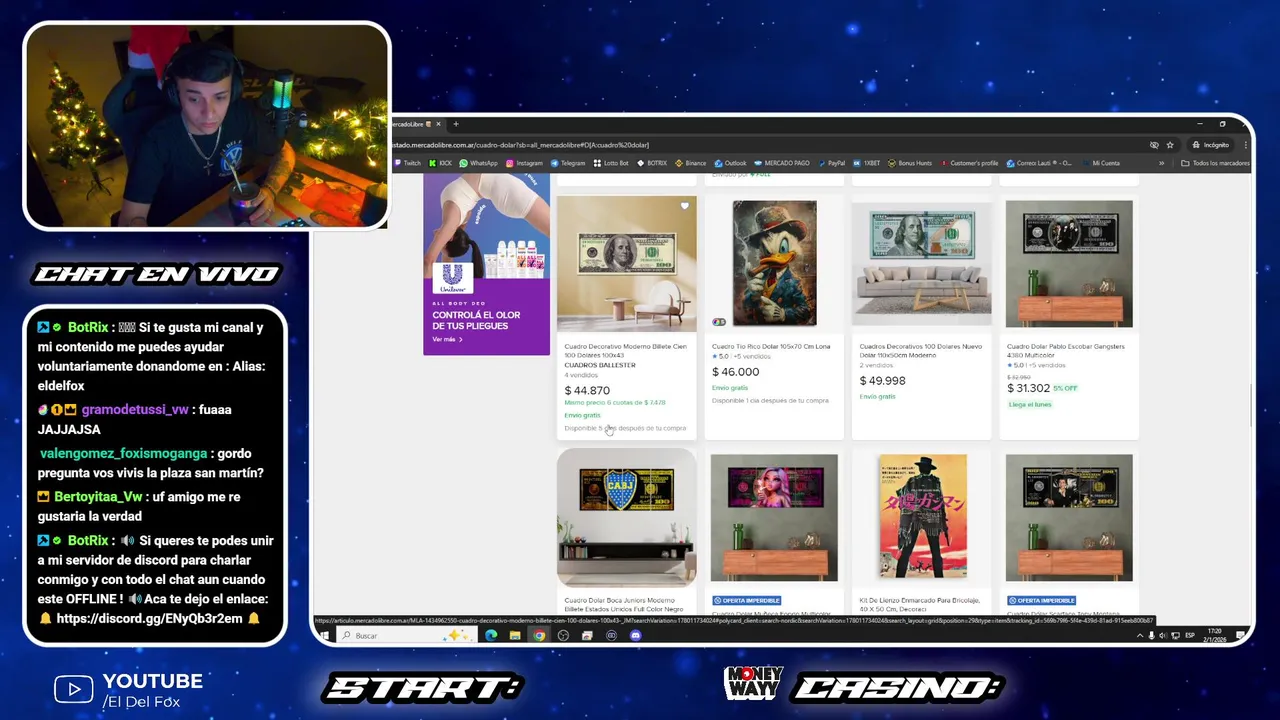Click the Mismo precio 6 cuotas text

[x=614, y=403]
